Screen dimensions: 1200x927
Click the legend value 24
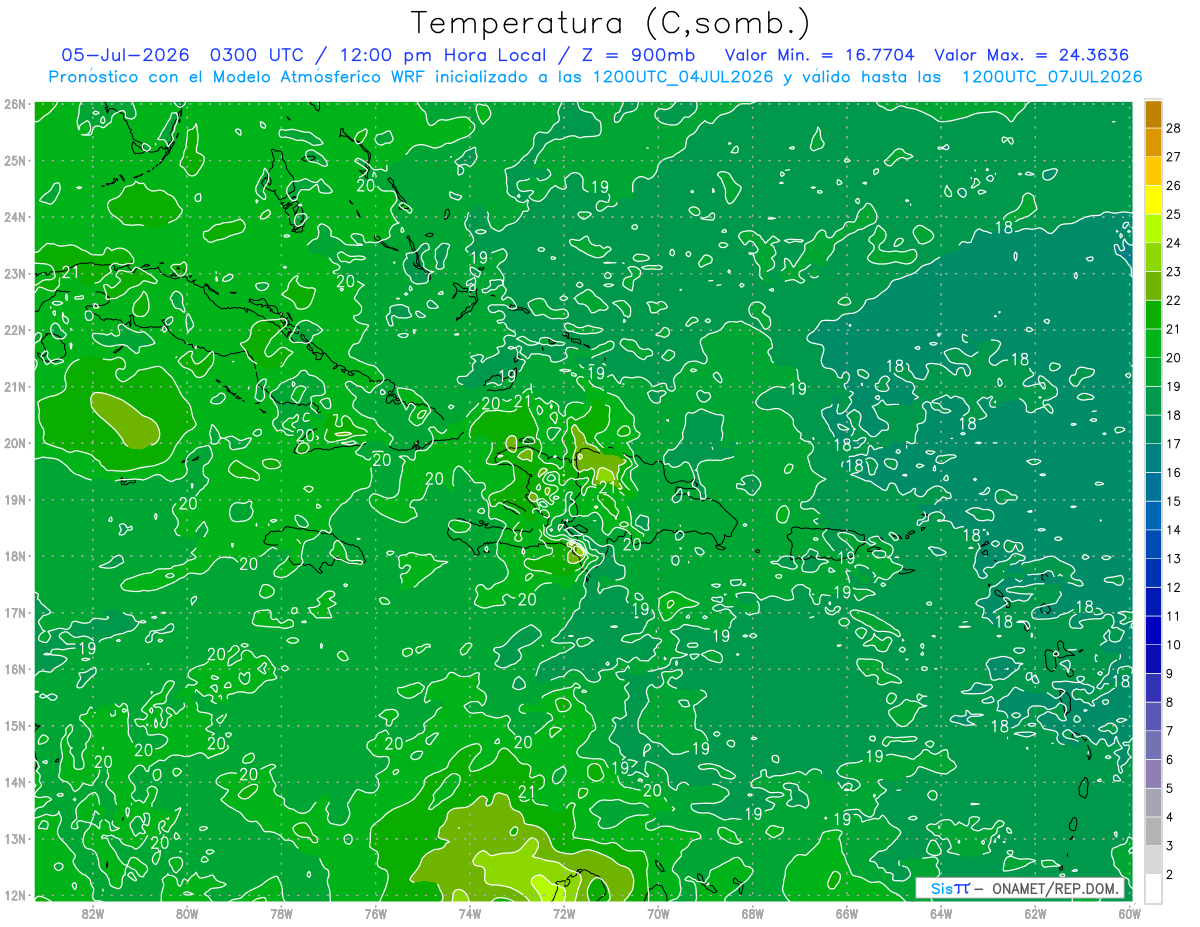point(1174,243)
